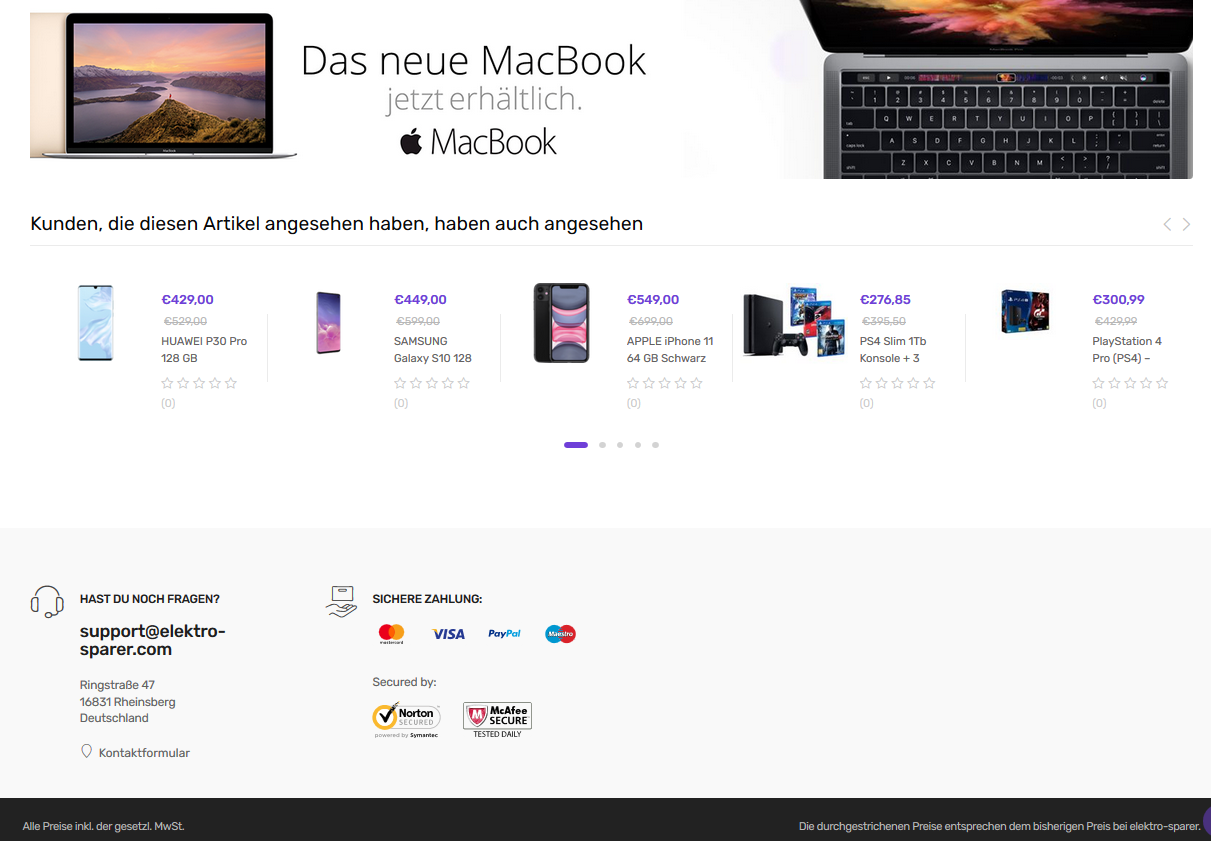Click the support@elektro-sparer.com email link

point(153,641)
